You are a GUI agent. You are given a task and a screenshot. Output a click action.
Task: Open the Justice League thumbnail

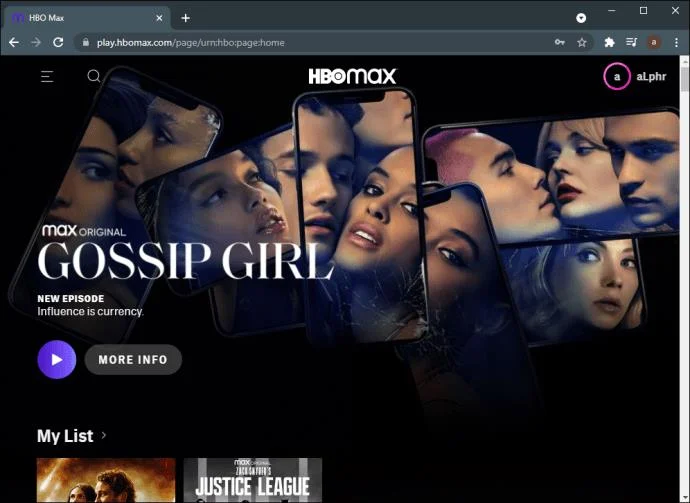253,480
